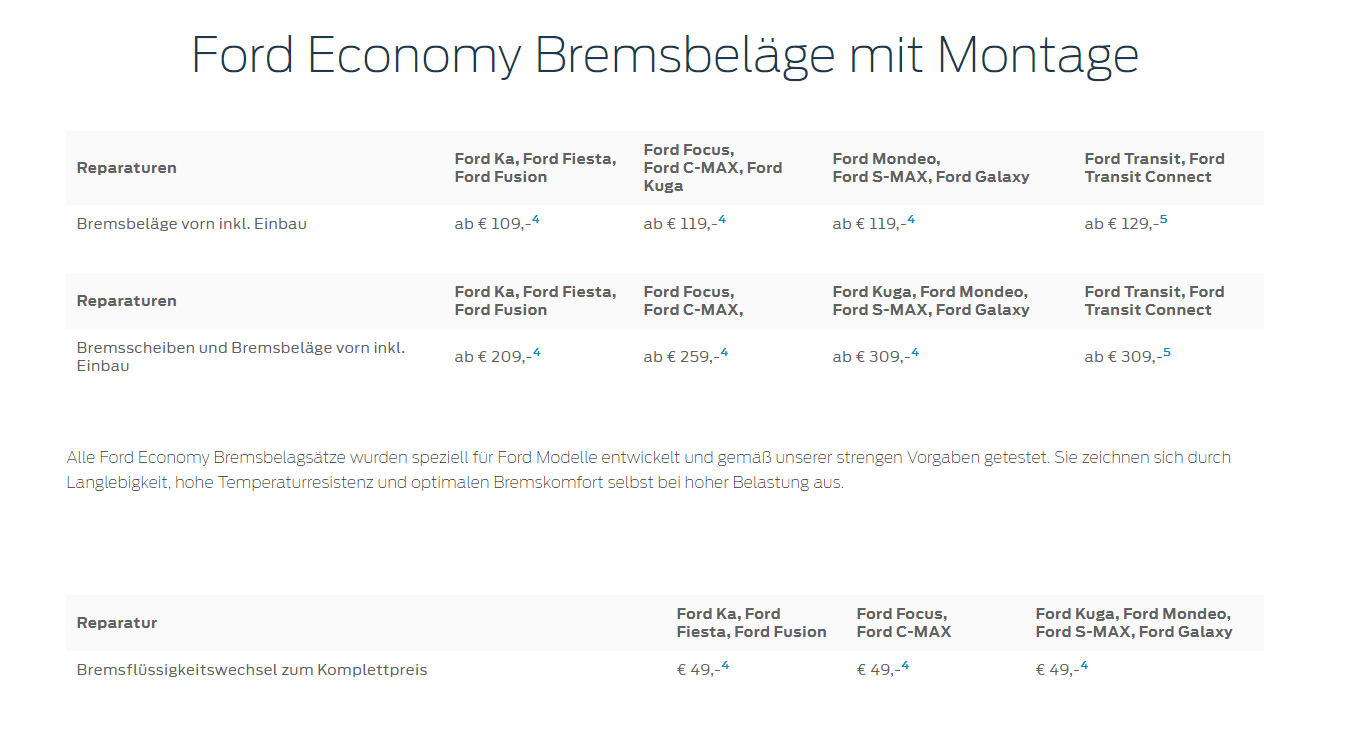Open footnote 4 for brake fluid Ka/Fiesta price
Viewport: 1371px width, 742px height.
point(725,666)
